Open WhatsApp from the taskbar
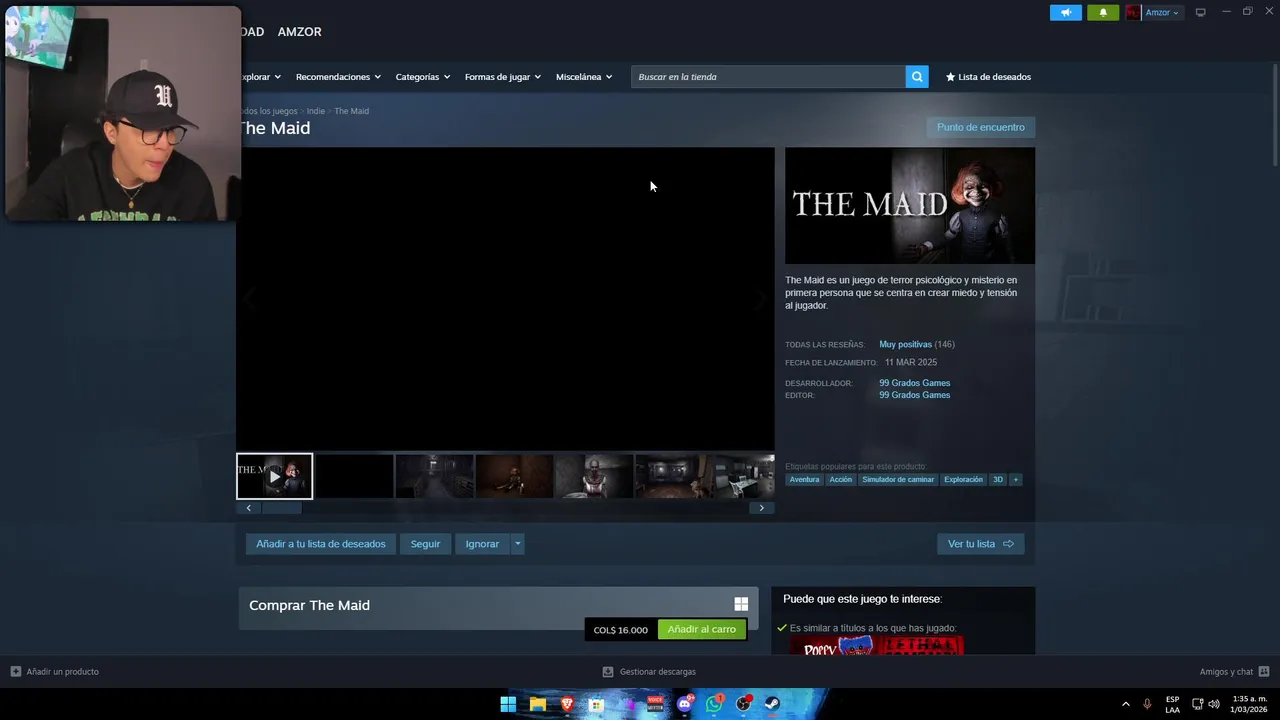The image size is (1280, 720). [714, 704]
